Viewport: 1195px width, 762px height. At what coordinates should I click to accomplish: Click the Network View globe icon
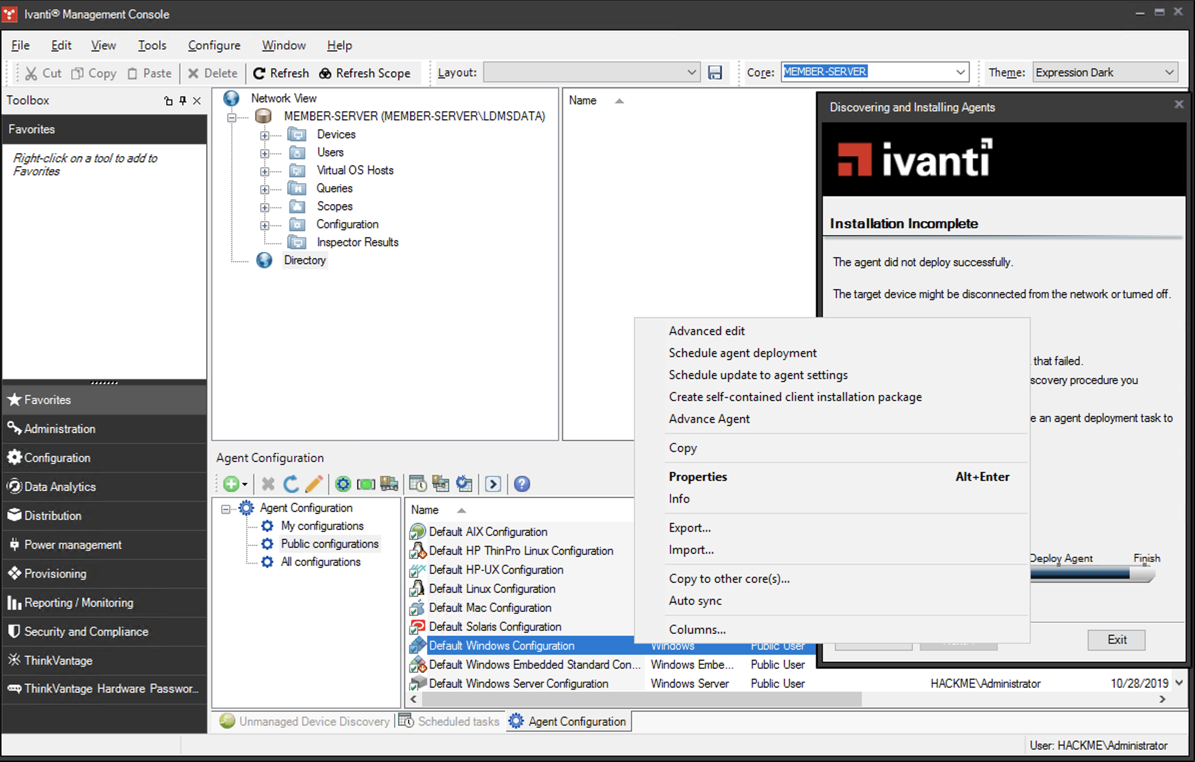(x=232, y=98)
